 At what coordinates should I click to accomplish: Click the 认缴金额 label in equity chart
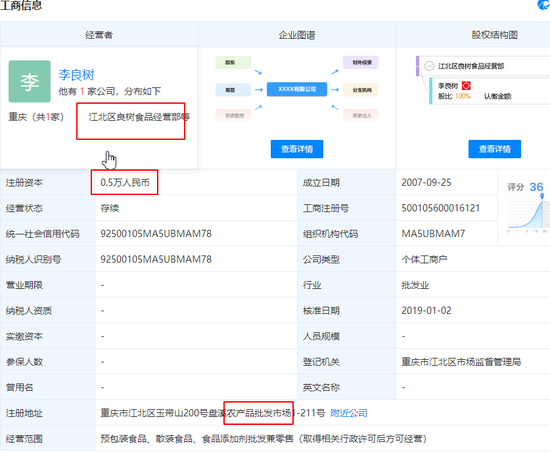[x=498, y=96]
